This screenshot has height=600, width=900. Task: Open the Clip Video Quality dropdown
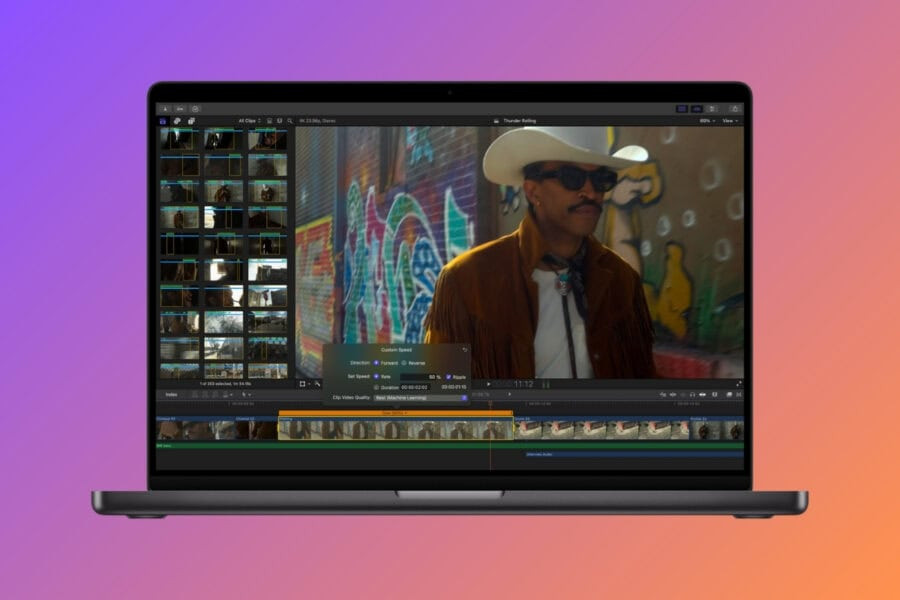click(x=421, y=398)
